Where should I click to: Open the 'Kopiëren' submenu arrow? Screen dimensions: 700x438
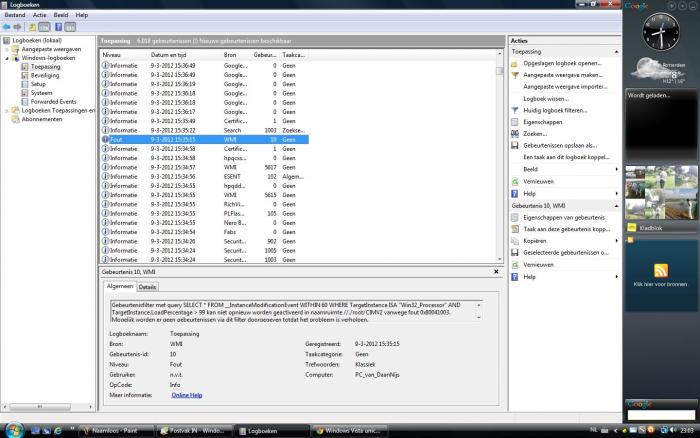point(616,241)
